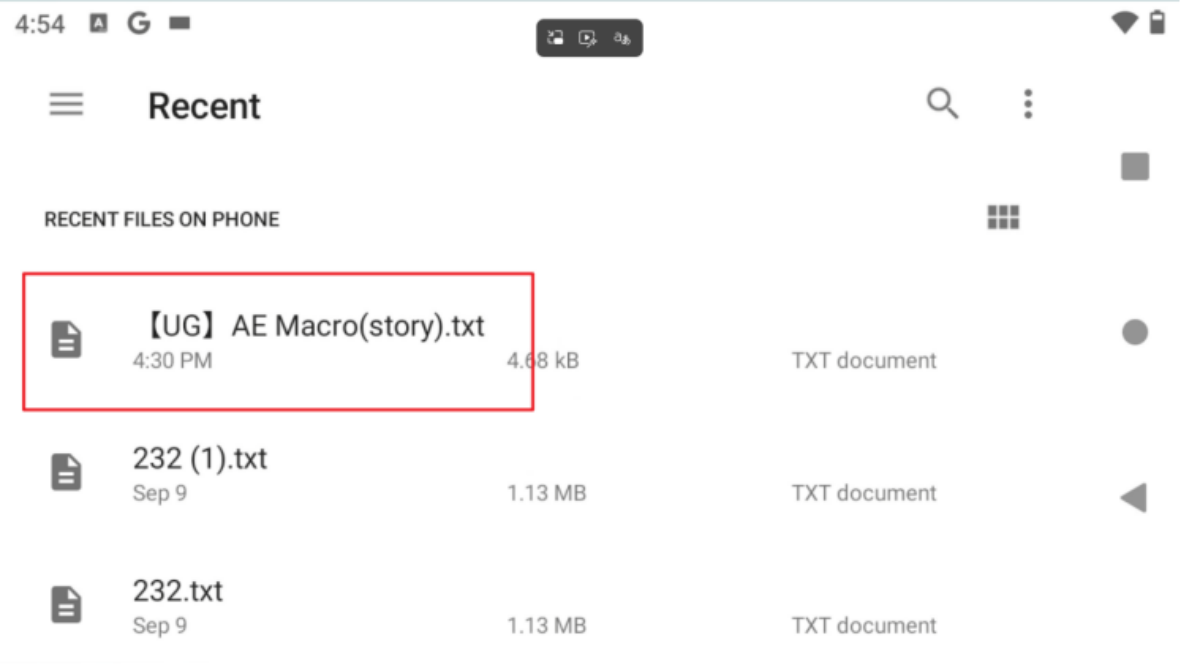
Task: Open the hamburger navigation menu
Action: tap(66, 104)
